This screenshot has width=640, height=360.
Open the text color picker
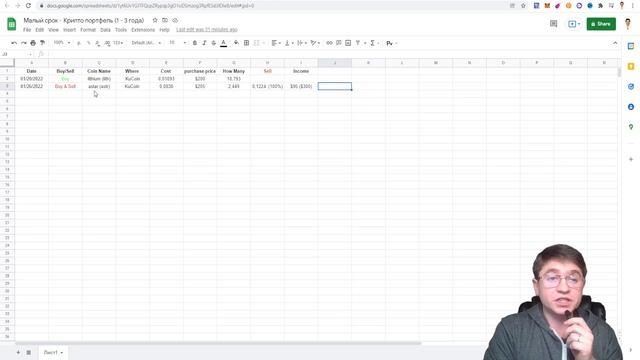pyautogui.click(x=223, y=43)
